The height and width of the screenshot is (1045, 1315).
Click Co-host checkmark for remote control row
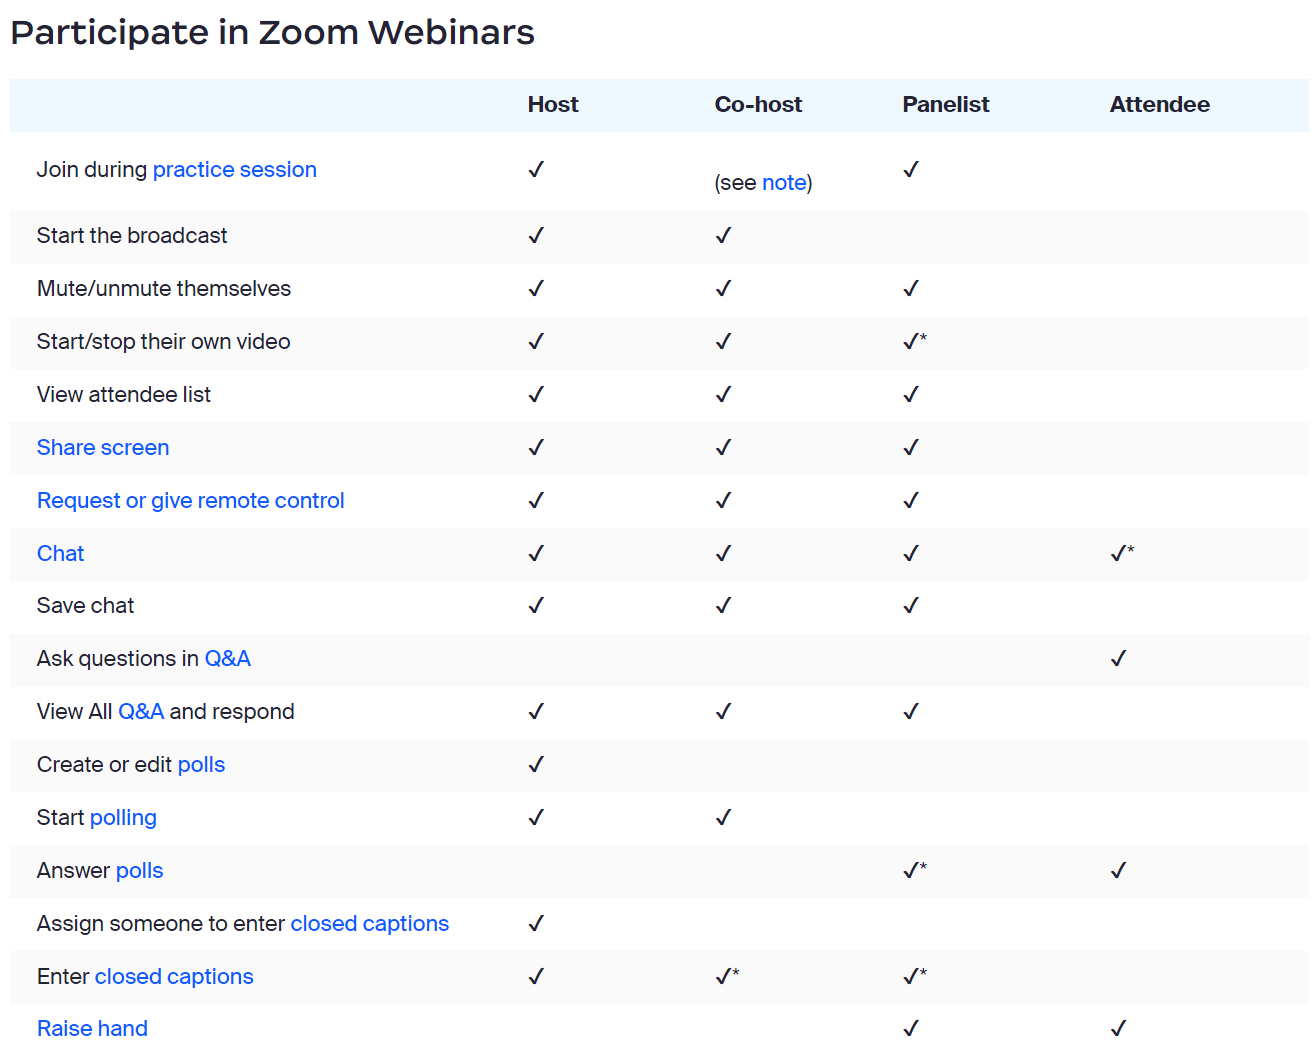click(x=723, y=500)
